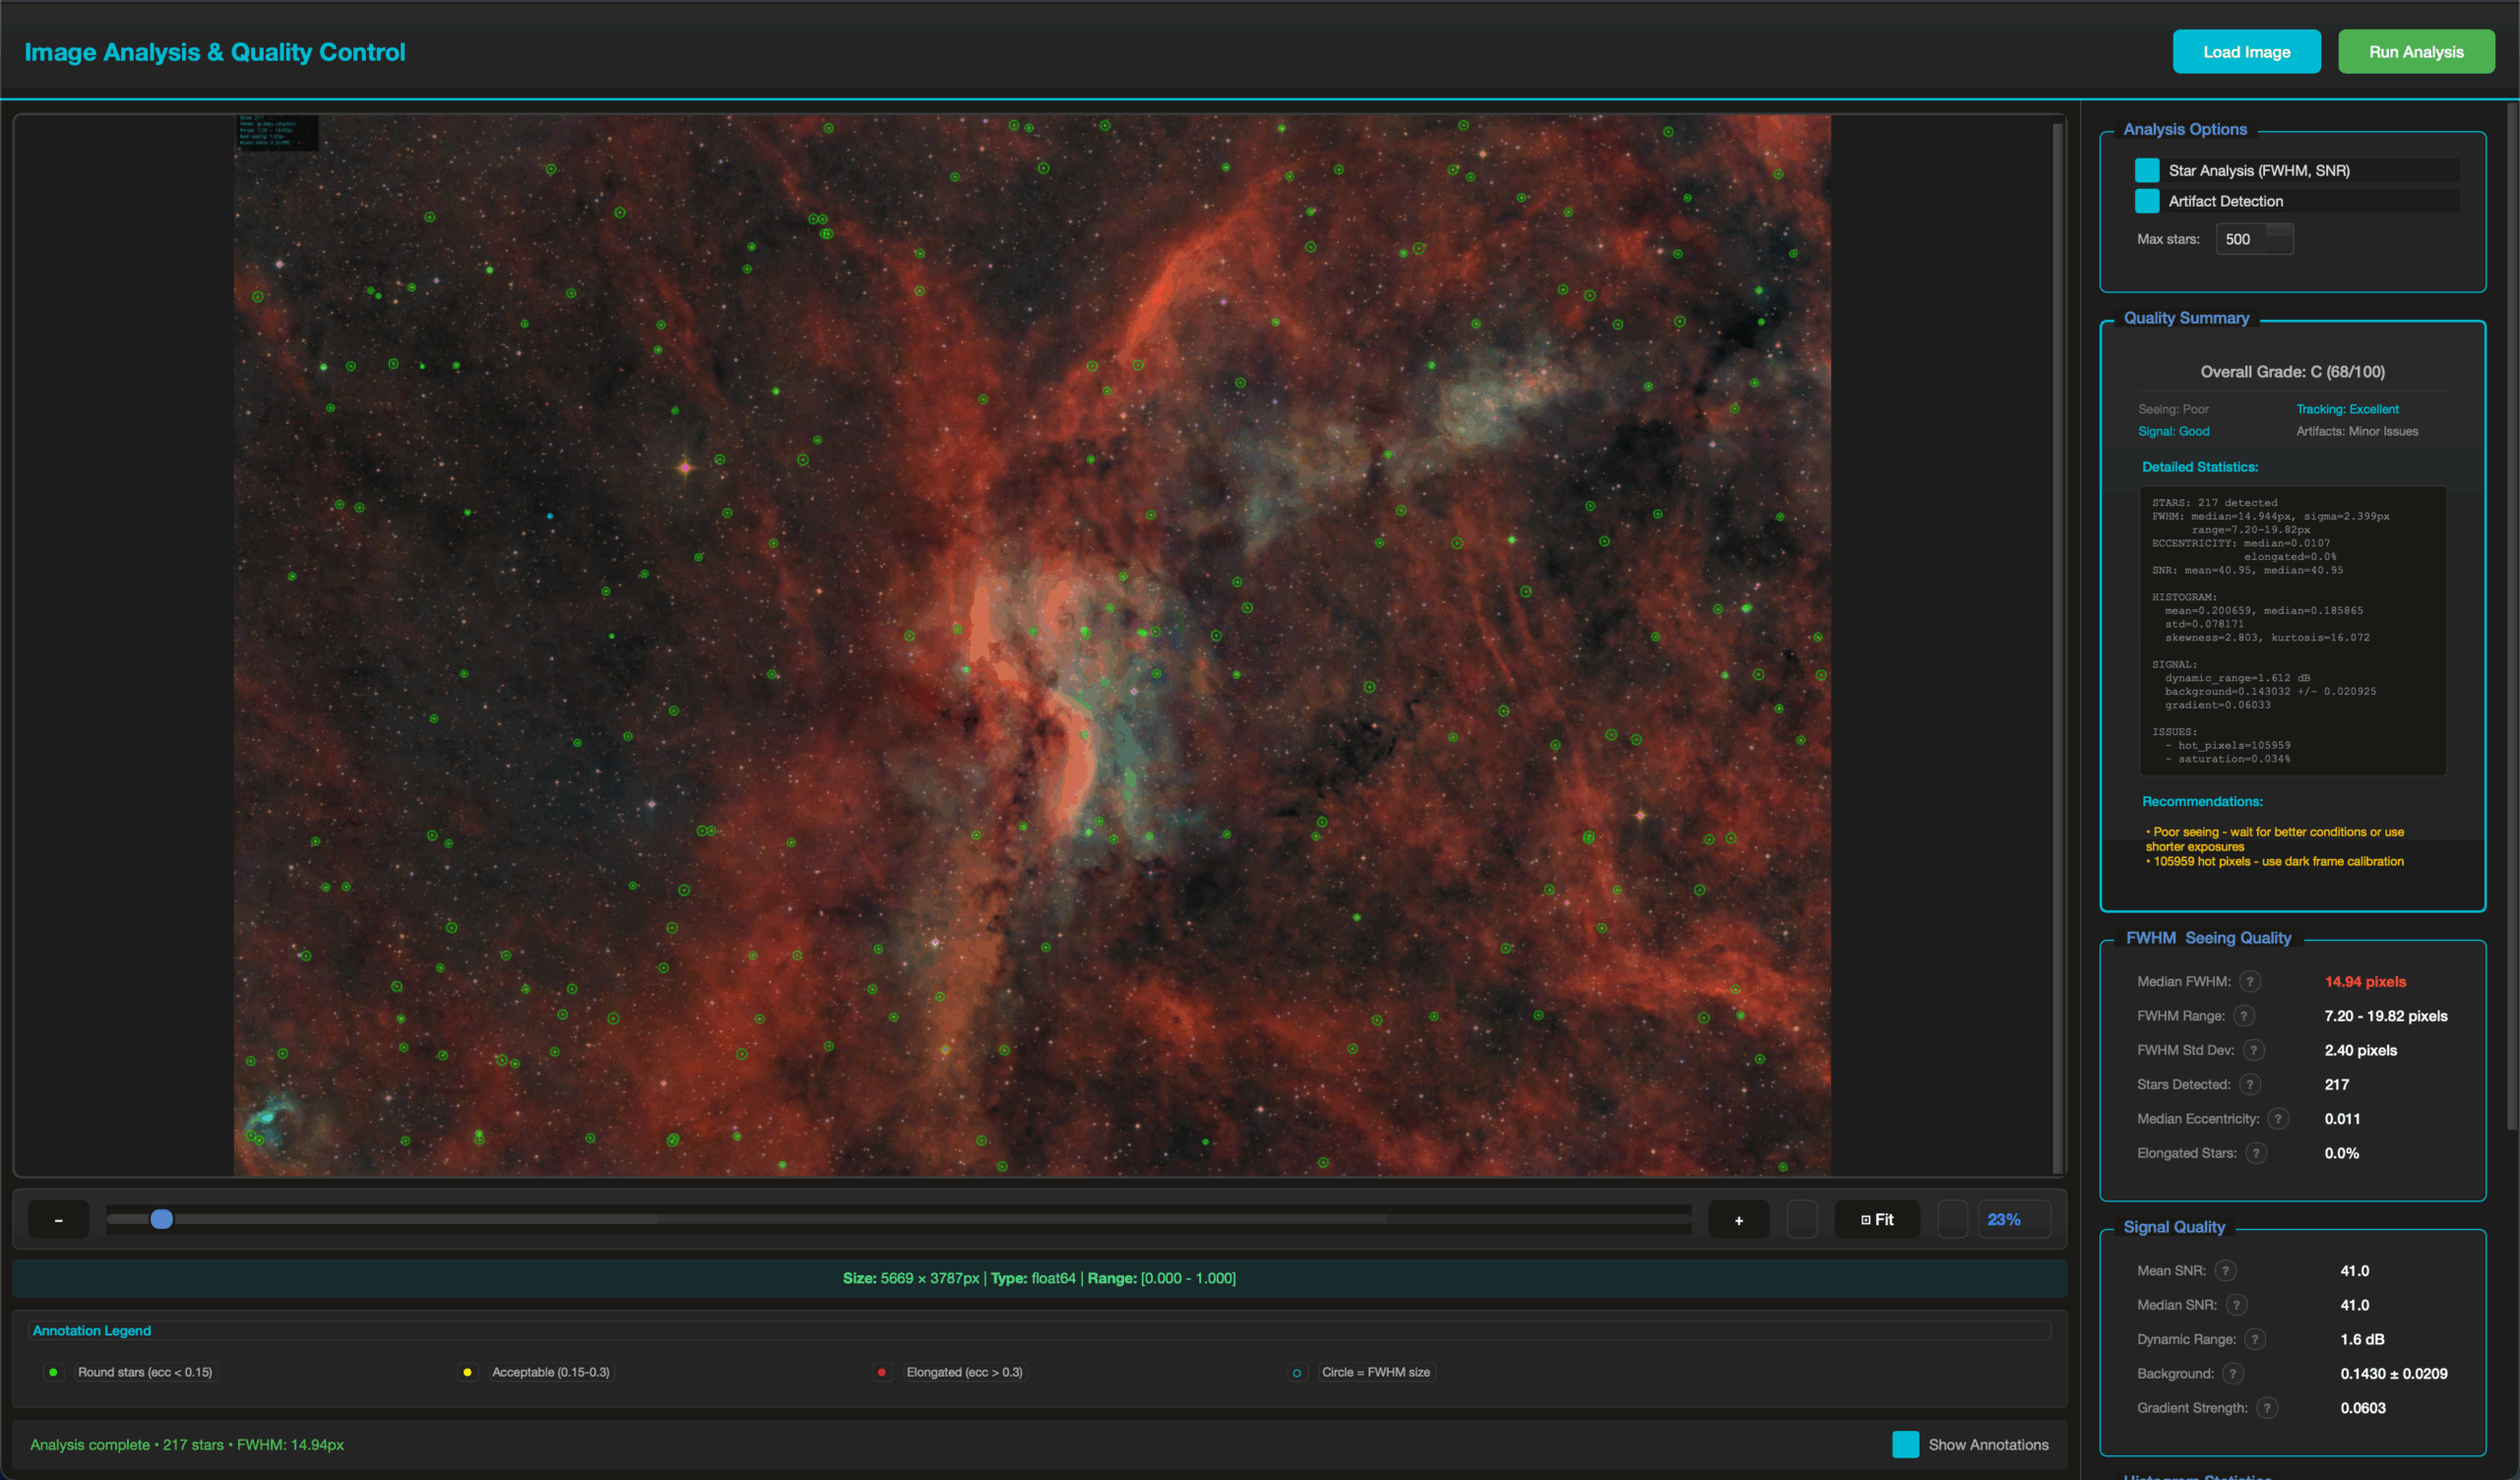The width and height of the screenshot is (2520, 1480).
Task: Toggle the Star Analysis (FWHM, SNR) checkbox
Action: coord(2146,170)
